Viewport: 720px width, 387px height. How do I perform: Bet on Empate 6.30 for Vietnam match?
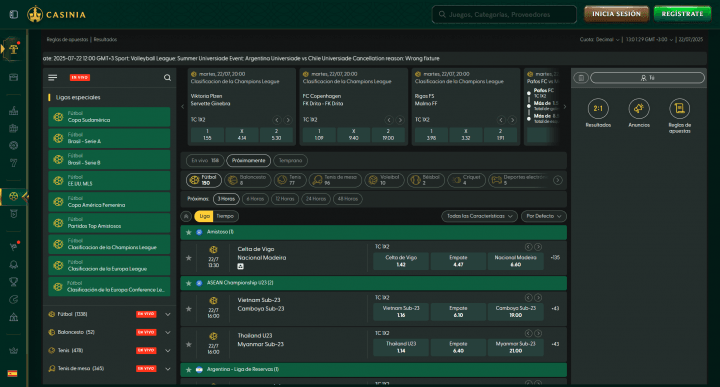(458, 312)
